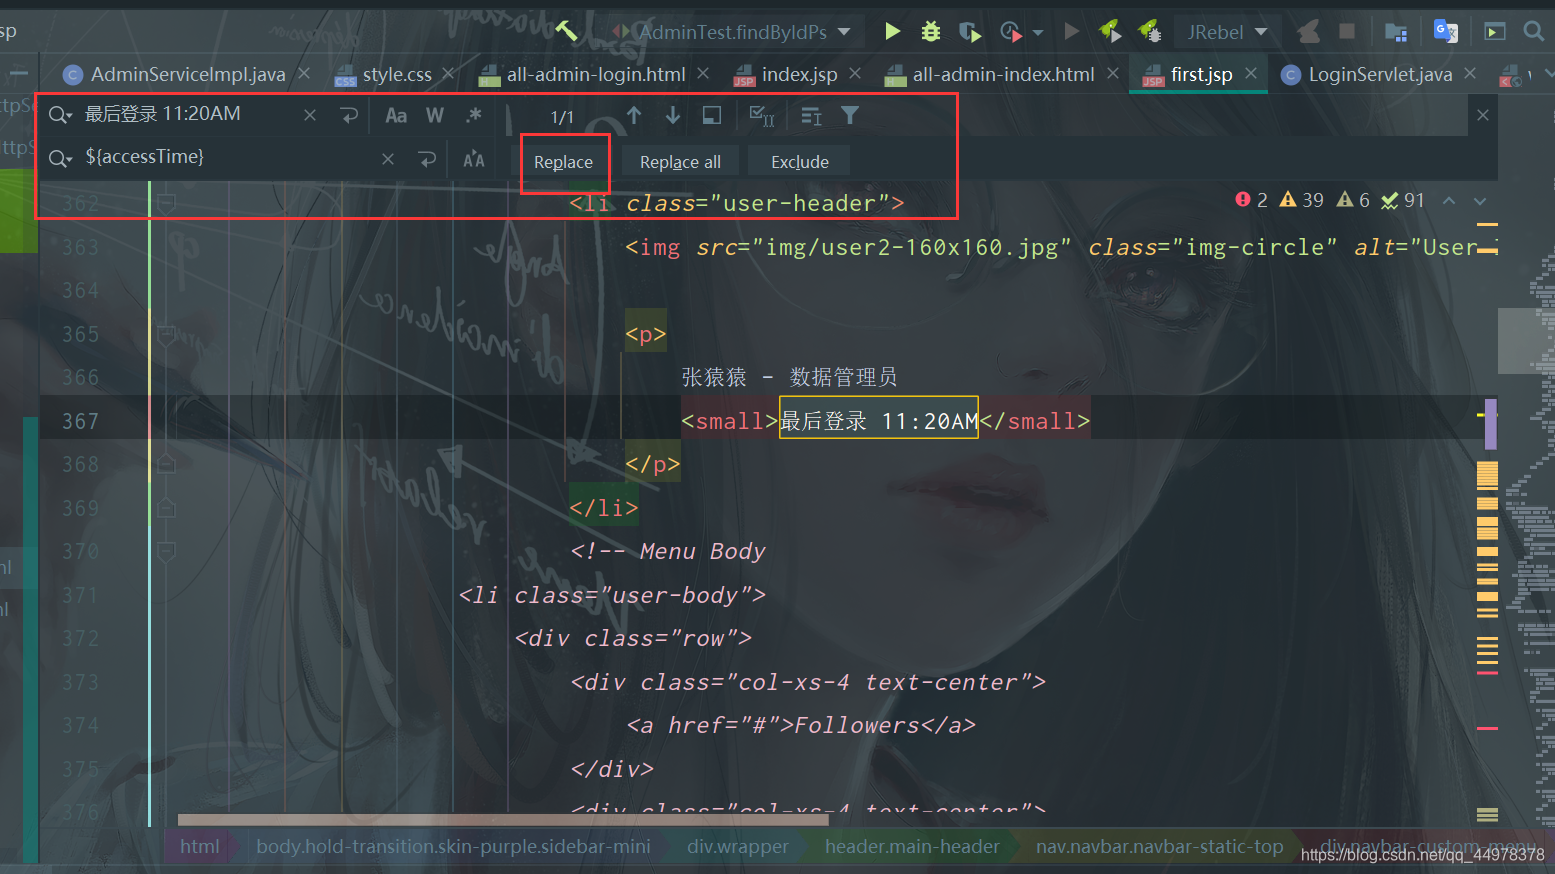The width and height of the screenshot is (1555, 874).
Task: Open the Project Structure icon
Action: [1396, 32]
